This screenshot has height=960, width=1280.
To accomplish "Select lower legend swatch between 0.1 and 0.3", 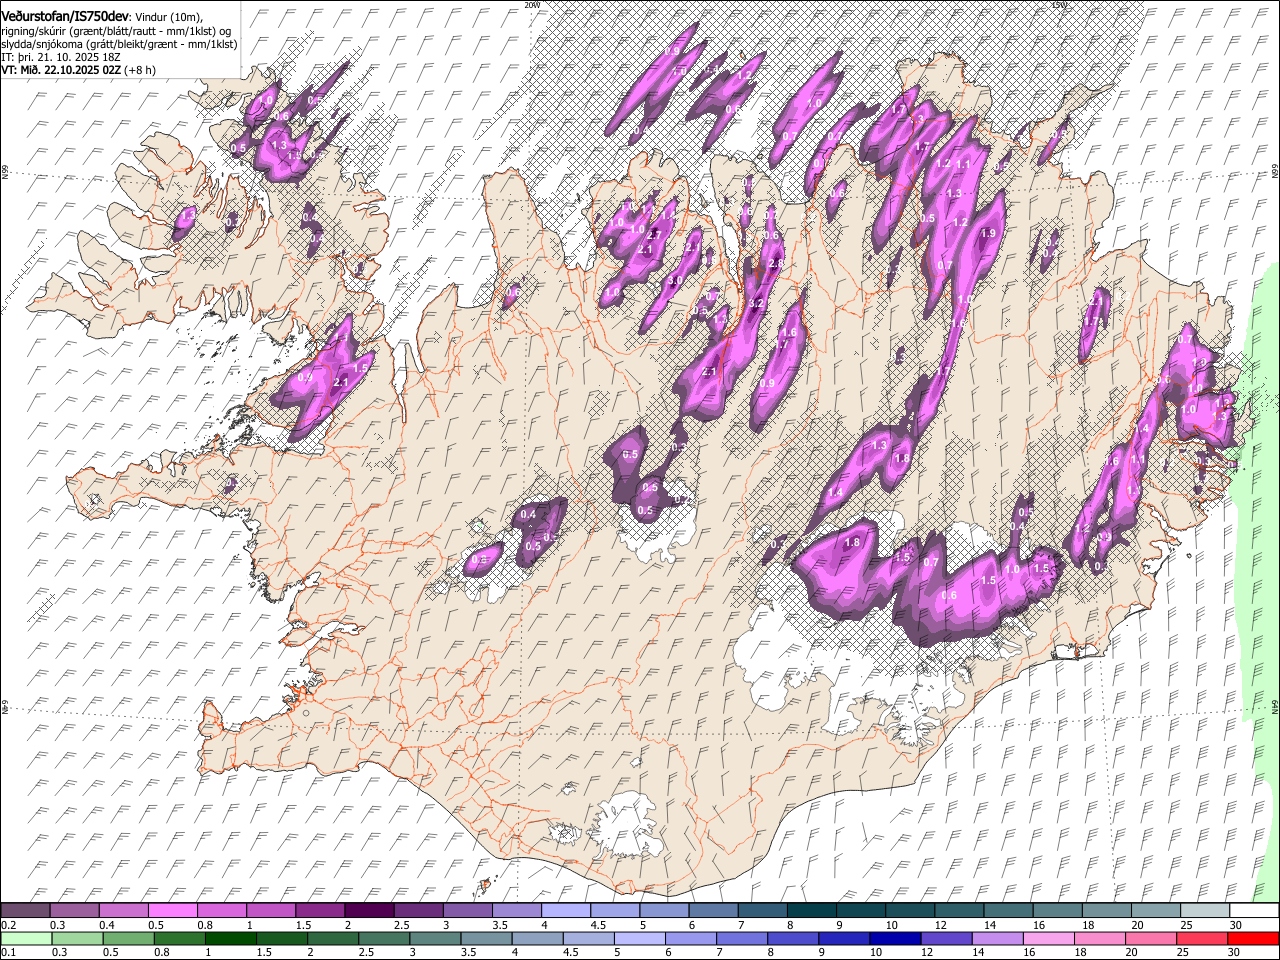I will [25, 939].
